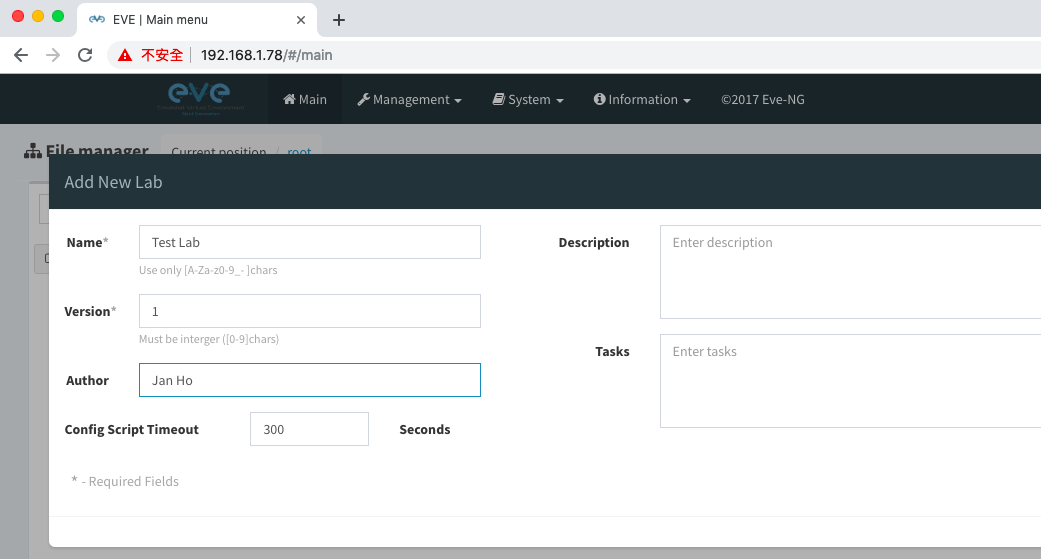Click the browser back arrow

pyautogui.click(x=21, y=55)
